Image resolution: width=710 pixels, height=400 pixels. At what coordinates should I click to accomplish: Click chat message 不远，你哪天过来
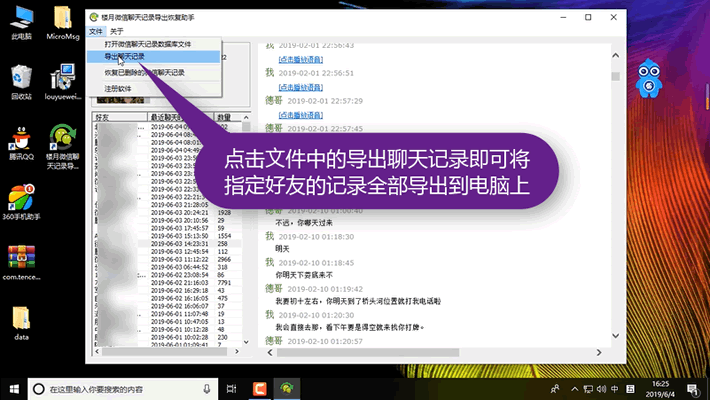304,223
